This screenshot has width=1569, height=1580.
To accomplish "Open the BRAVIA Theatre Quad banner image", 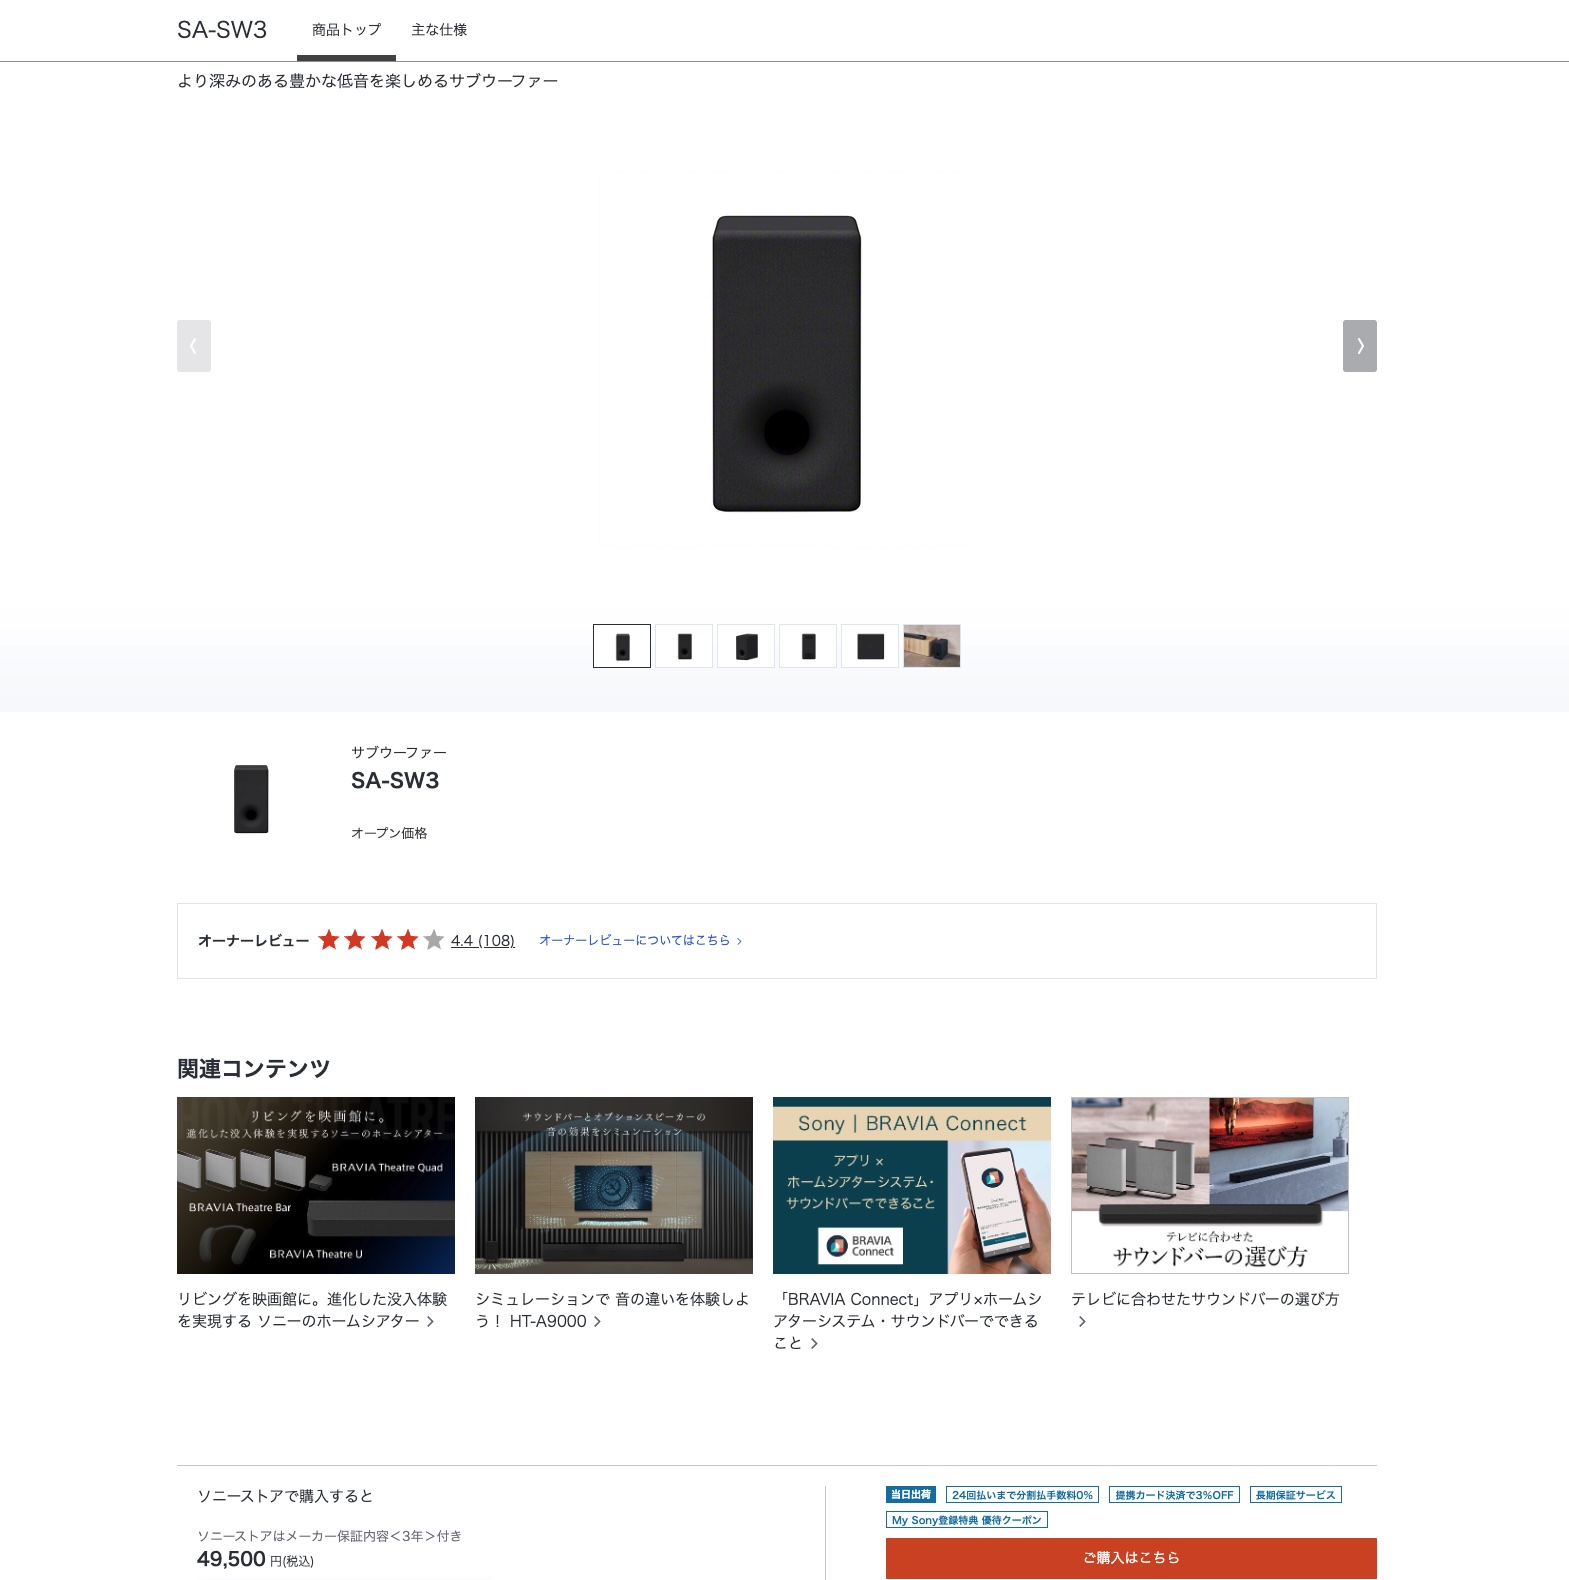I will 316,1185.
